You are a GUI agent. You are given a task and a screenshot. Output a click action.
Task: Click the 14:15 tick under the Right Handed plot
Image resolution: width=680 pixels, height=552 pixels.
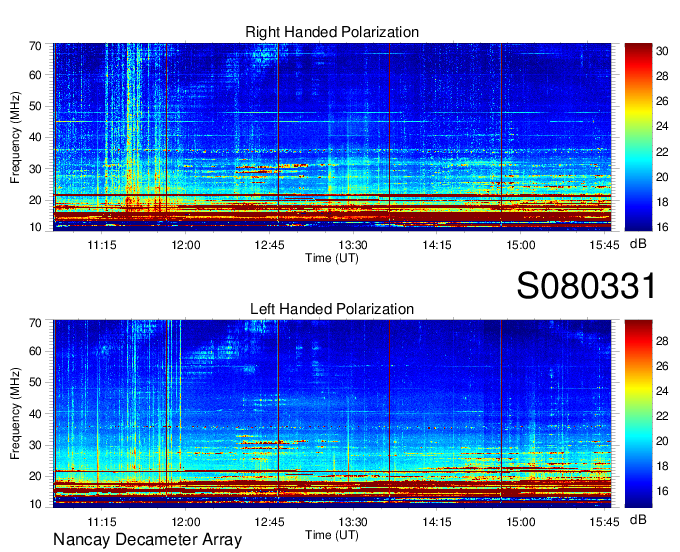coord(437,245)
